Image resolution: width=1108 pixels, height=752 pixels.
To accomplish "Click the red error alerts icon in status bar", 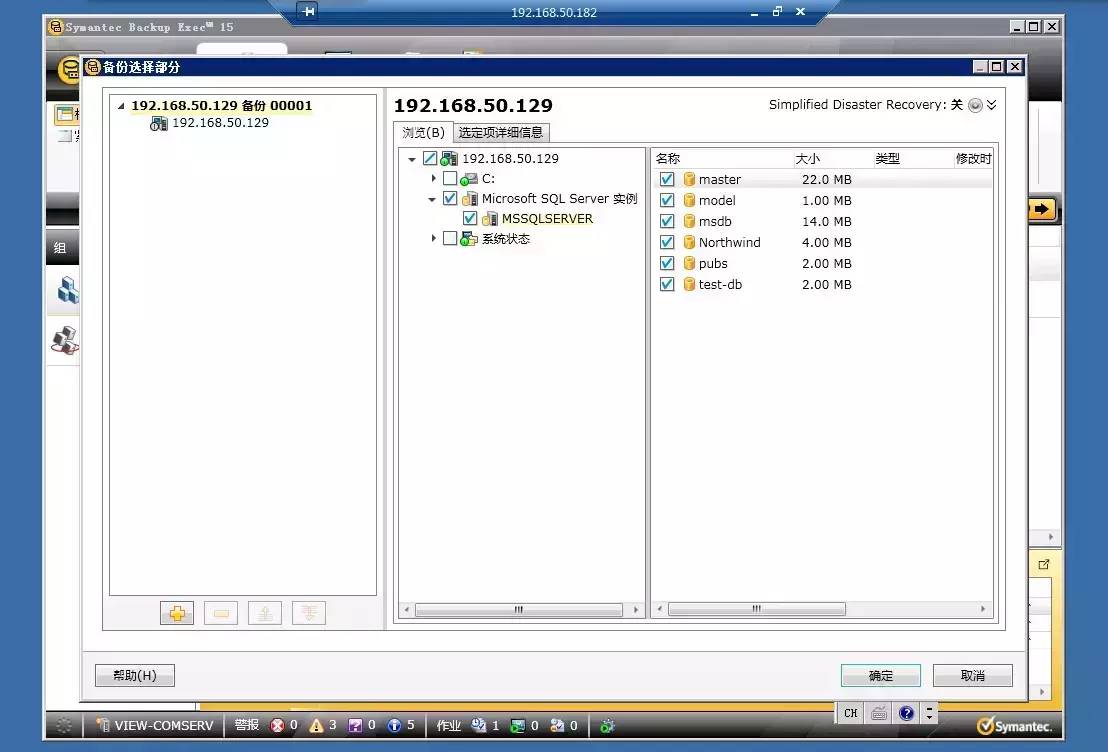I will 277,725.
